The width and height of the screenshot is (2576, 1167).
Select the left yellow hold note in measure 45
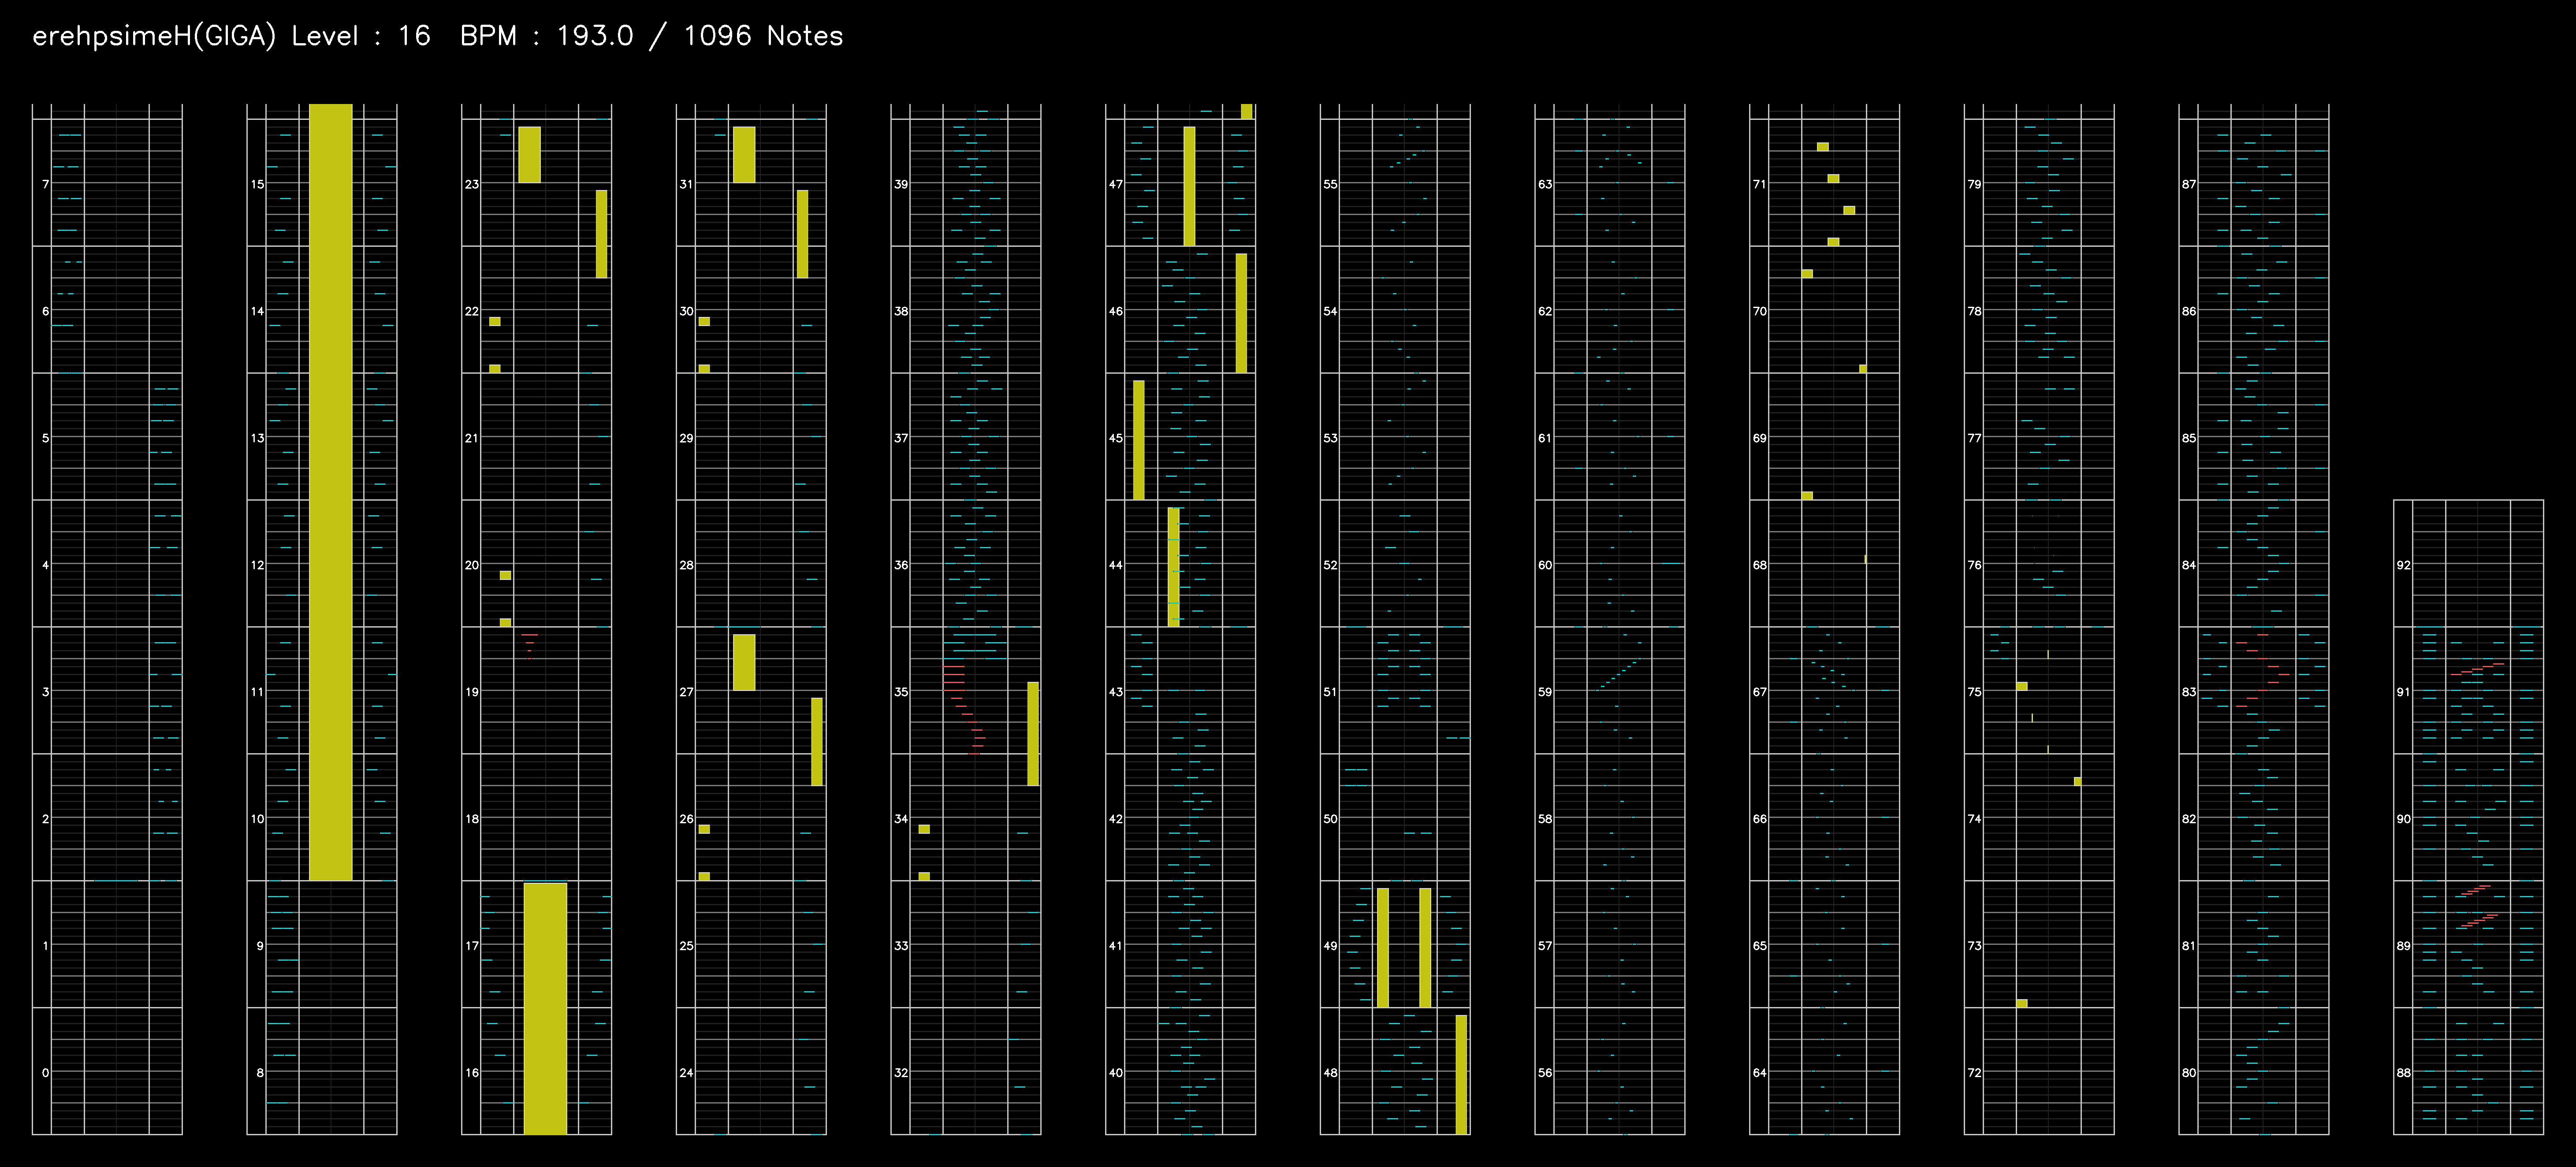[x=1139, y=440]
